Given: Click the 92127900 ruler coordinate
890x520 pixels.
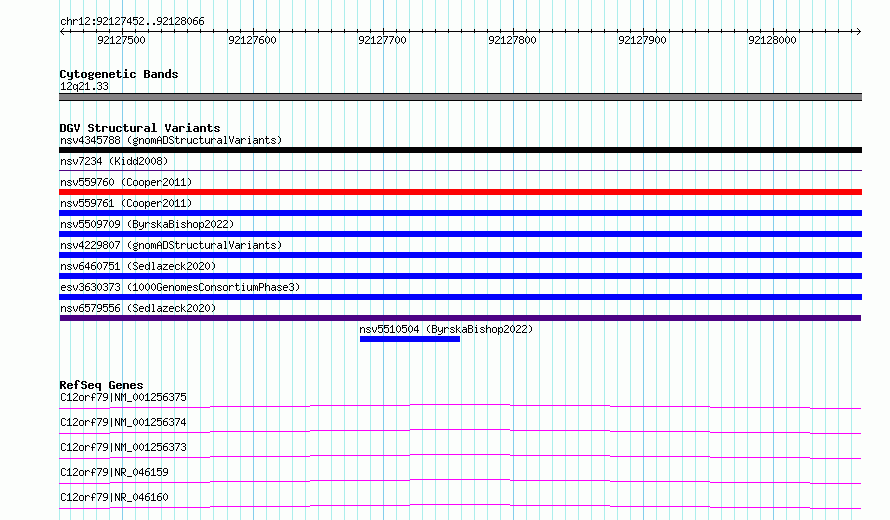Looking at the screenshot, I should click(x=642, y=40).
